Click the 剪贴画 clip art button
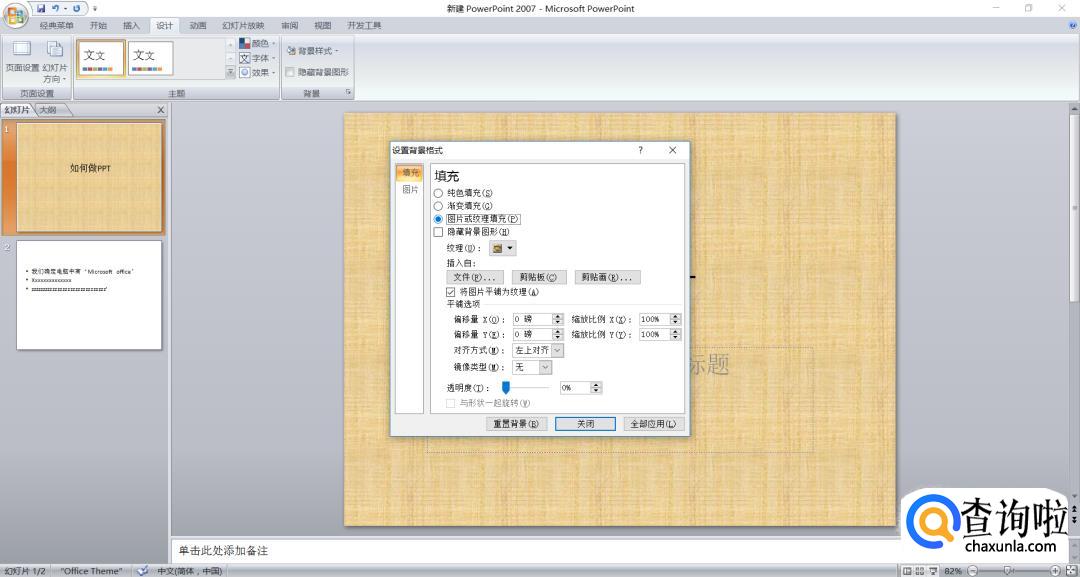This screenshot has height=577, width=1080. point(608,277)
